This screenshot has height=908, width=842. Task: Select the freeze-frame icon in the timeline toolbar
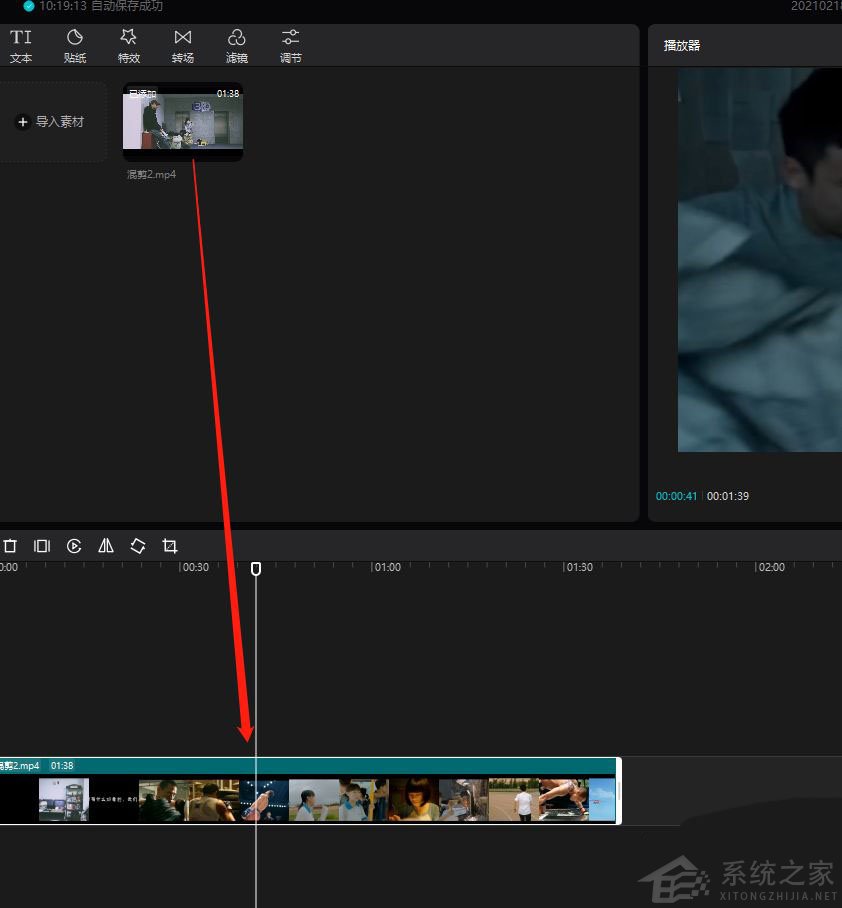coord(42,546)
